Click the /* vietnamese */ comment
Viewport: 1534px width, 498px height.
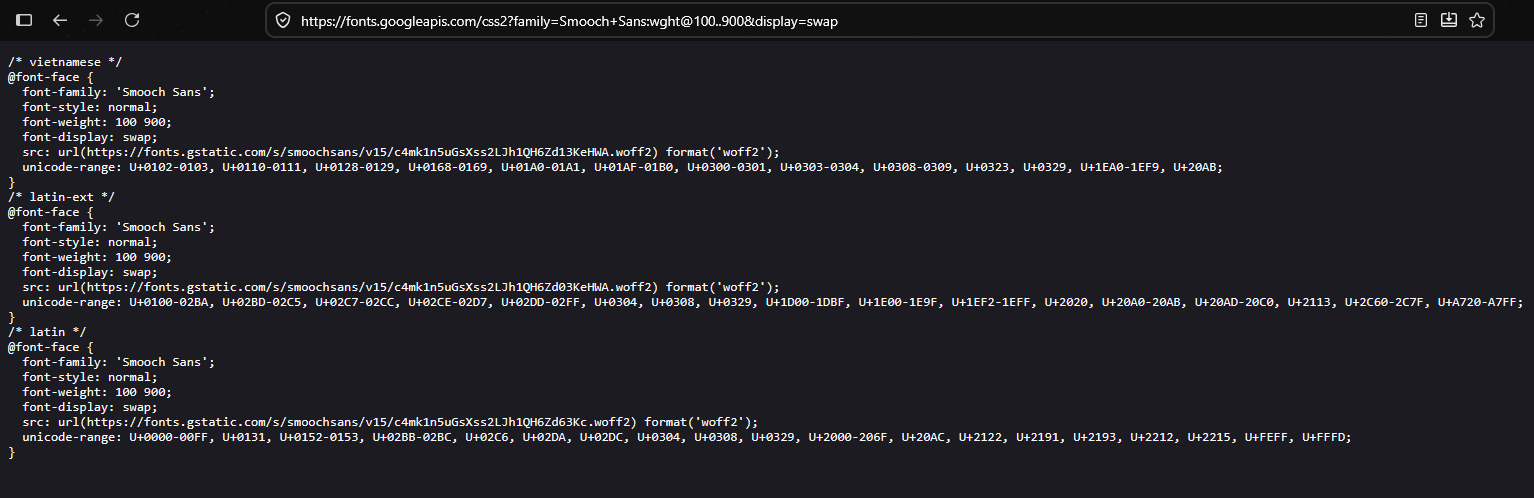[65, 62]
